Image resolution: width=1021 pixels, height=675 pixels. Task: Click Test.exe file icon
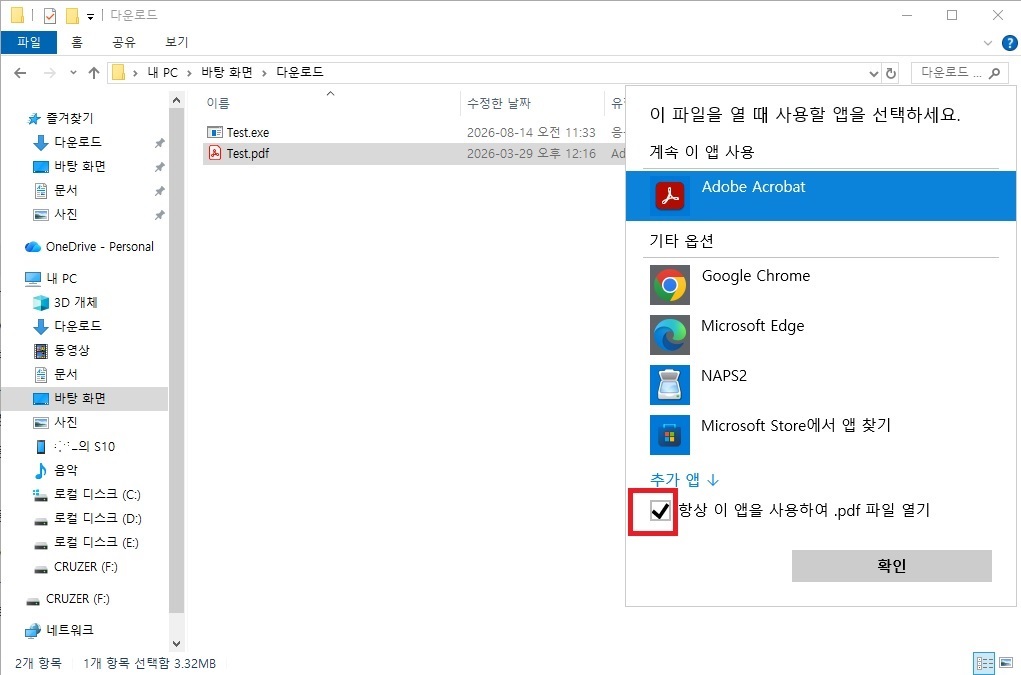point(214,132)
